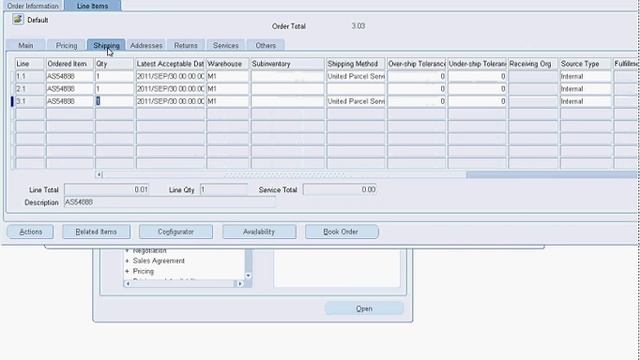The image size is (640, 360).
Task: Check item Availability button
Action: tap(259, 232)
